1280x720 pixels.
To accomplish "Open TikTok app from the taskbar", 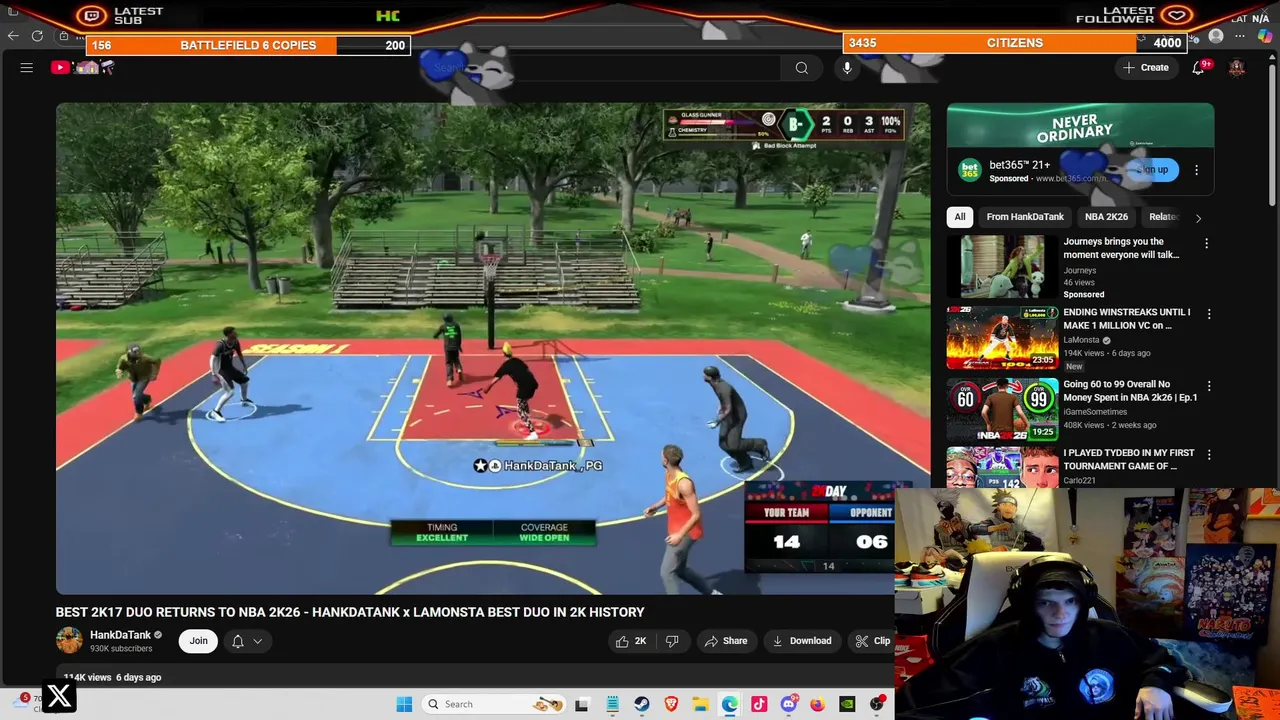I will point(759,704).
